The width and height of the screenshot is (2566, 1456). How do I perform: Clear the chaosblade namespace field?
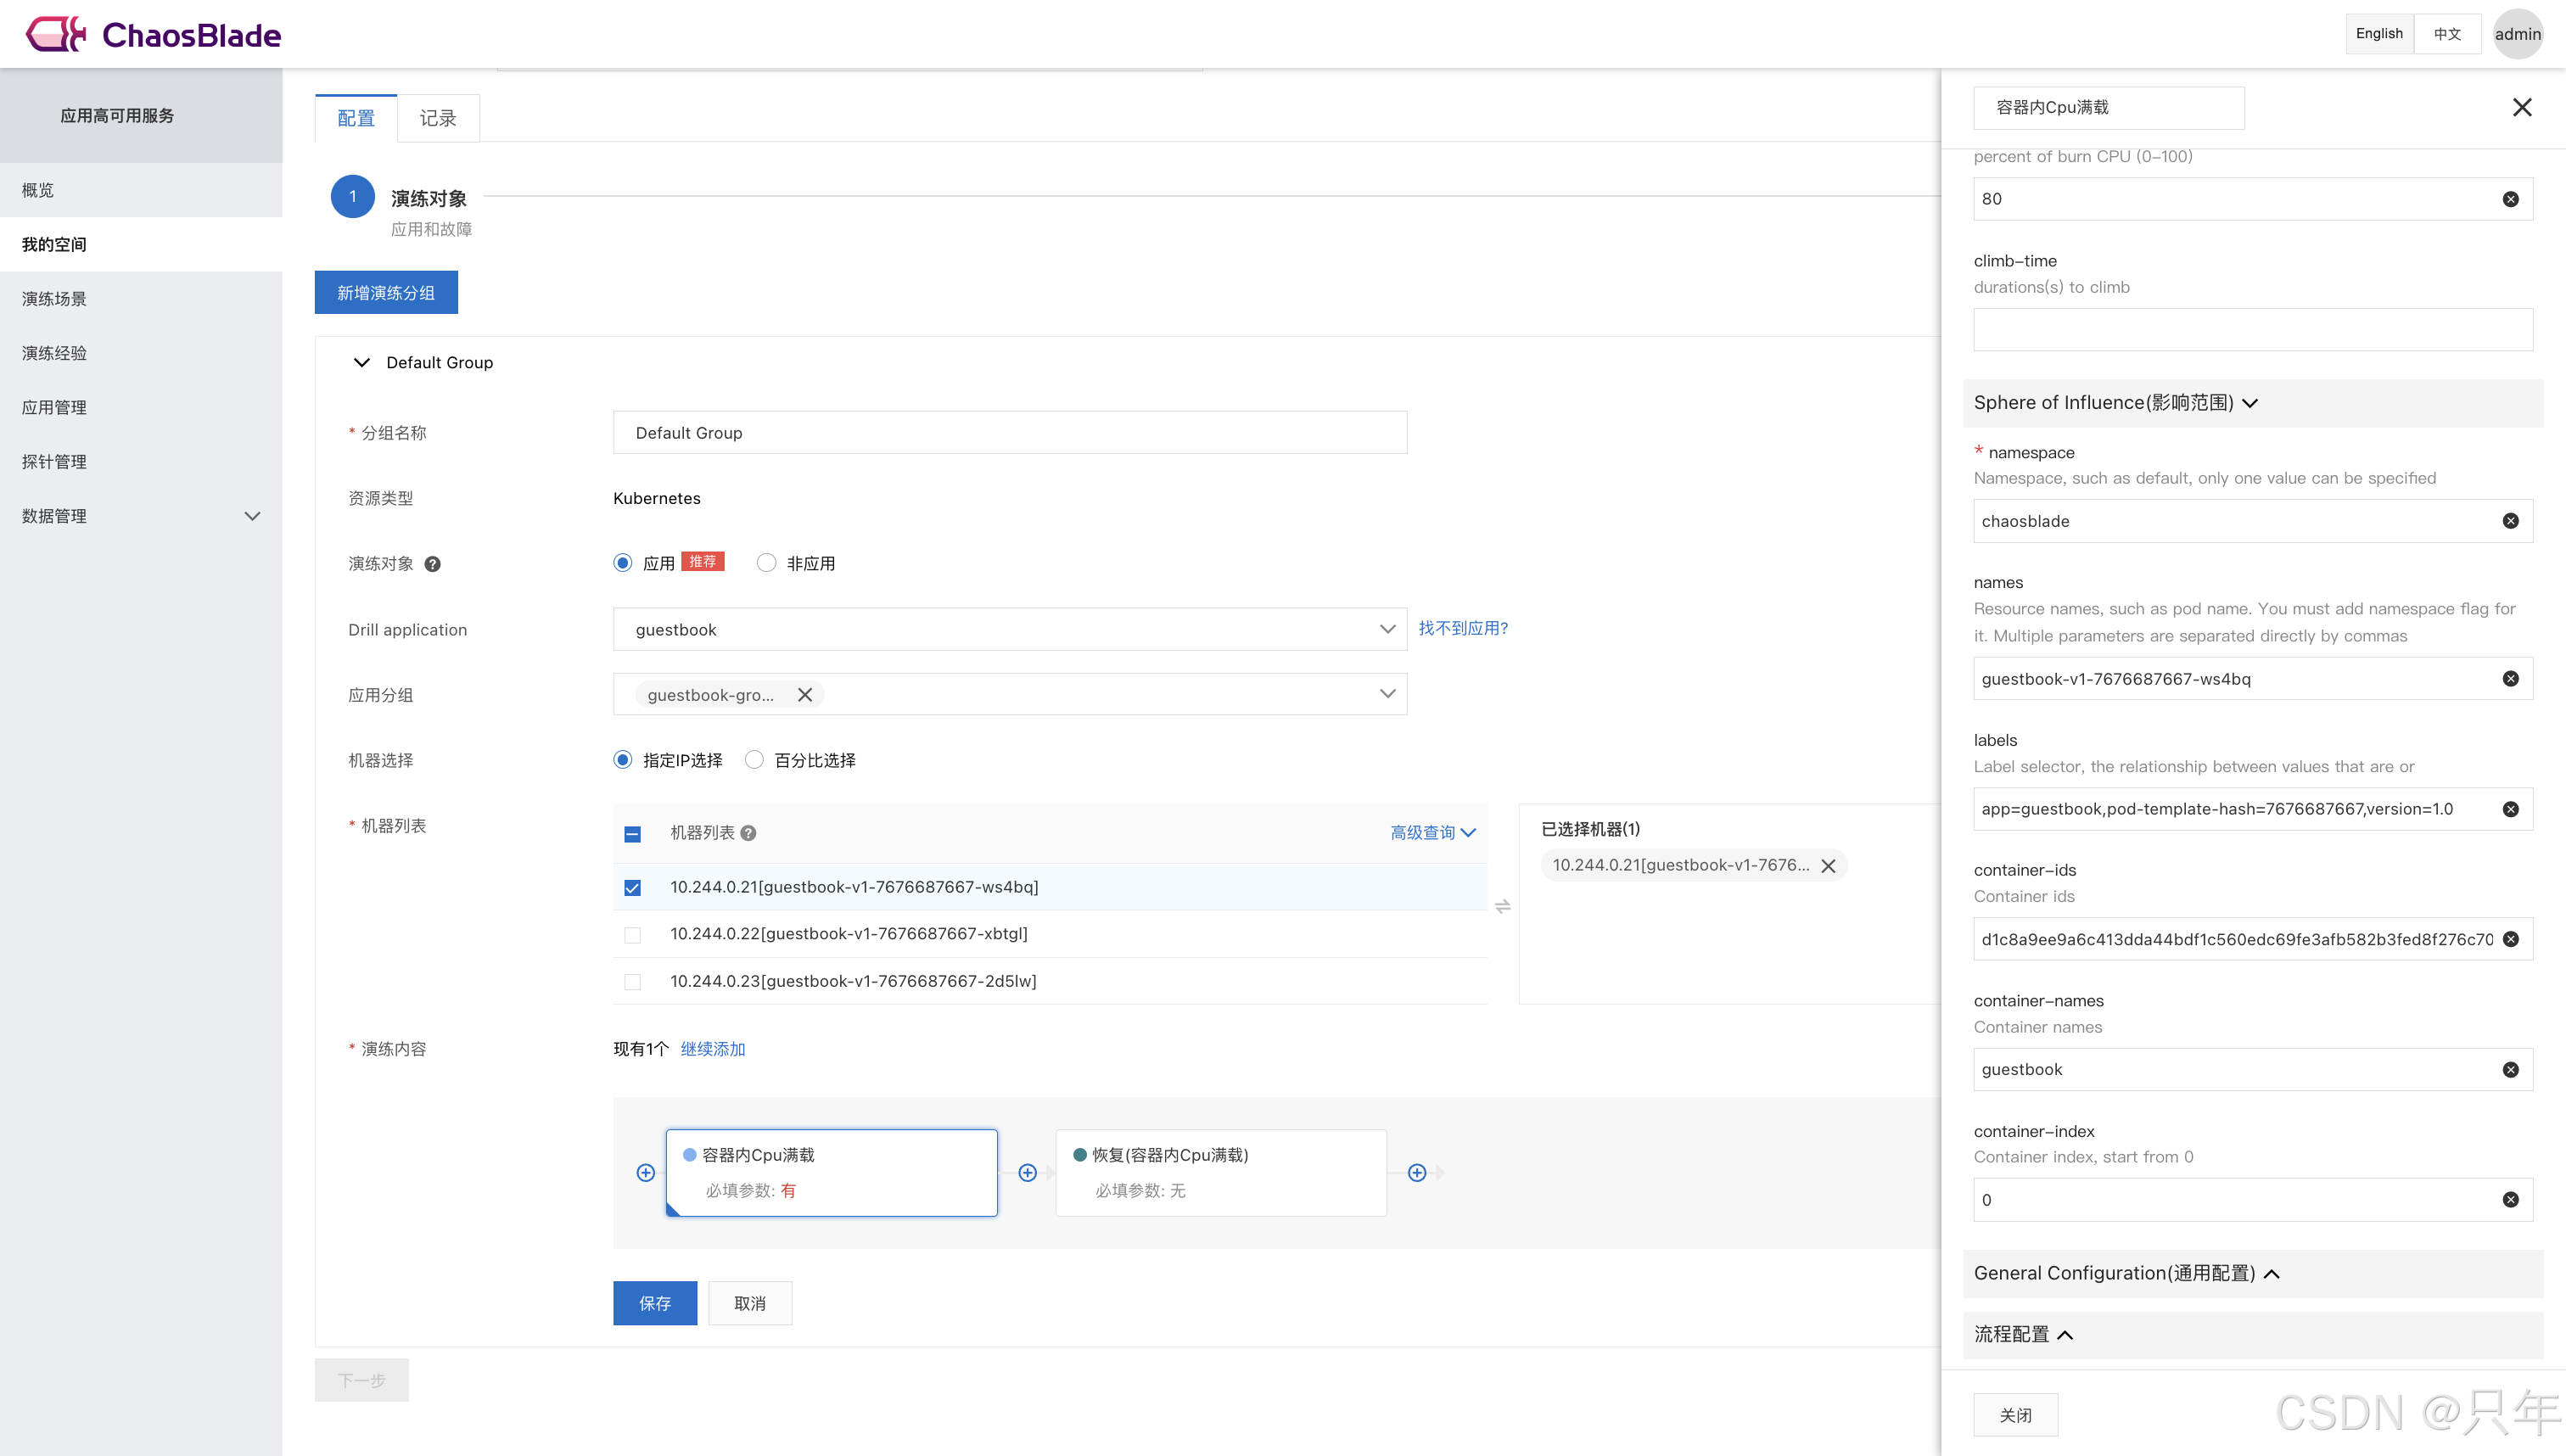point(2510,521)
